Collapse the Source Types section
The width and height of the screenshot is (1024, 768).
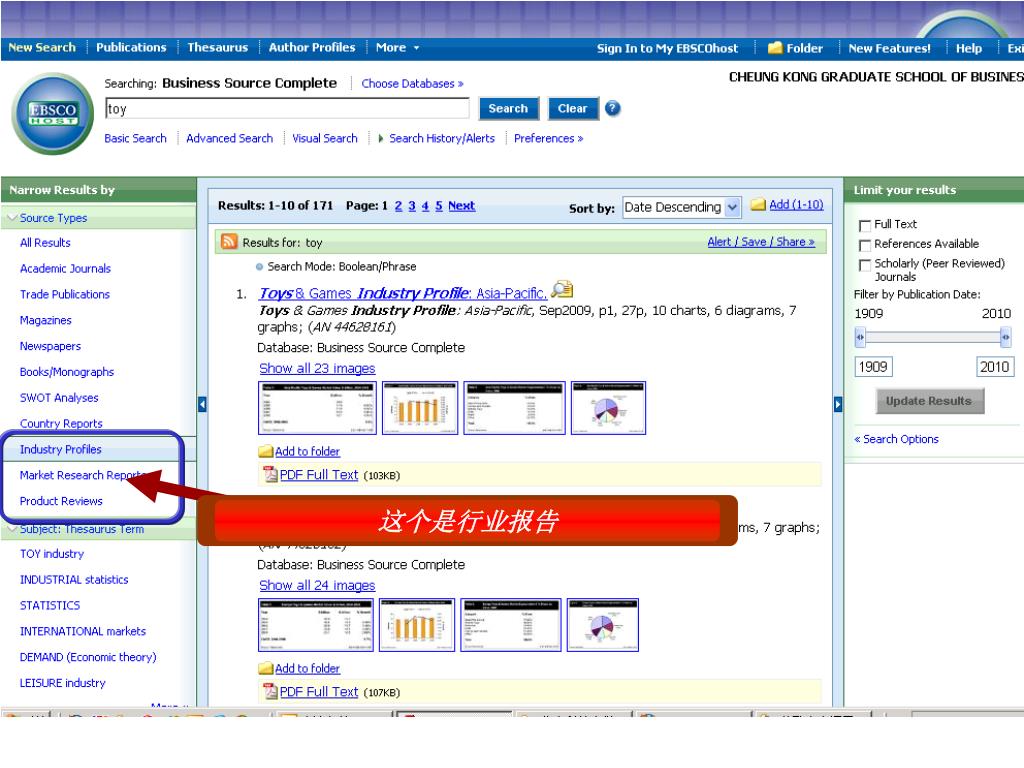[x=12, y=217]
